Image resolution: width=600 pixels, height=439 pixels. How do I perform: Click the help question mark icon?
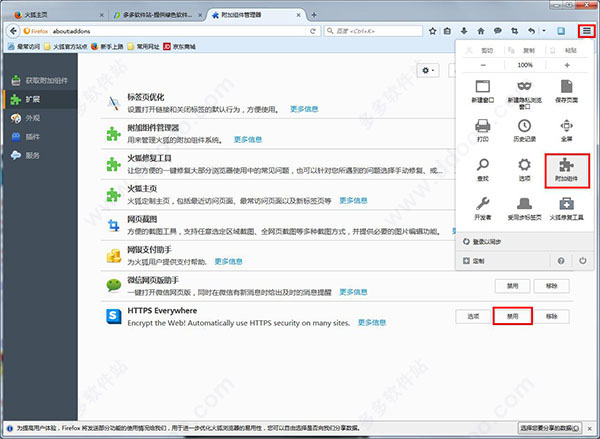(x=561, y=261)
